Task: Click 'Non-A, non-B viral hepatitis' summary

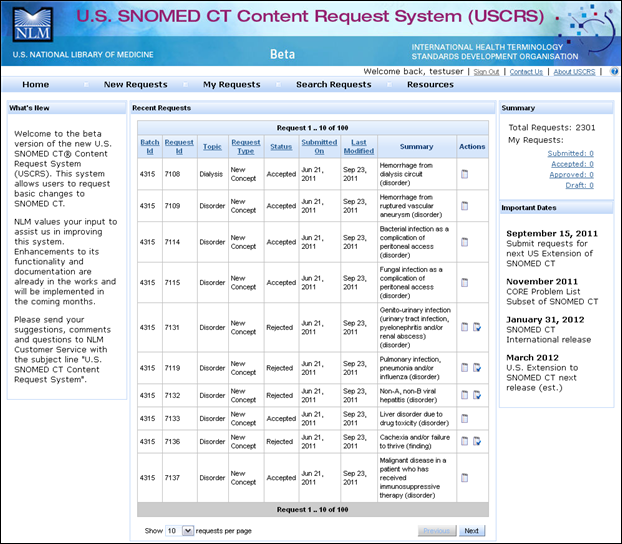Action: click(408, 395)
